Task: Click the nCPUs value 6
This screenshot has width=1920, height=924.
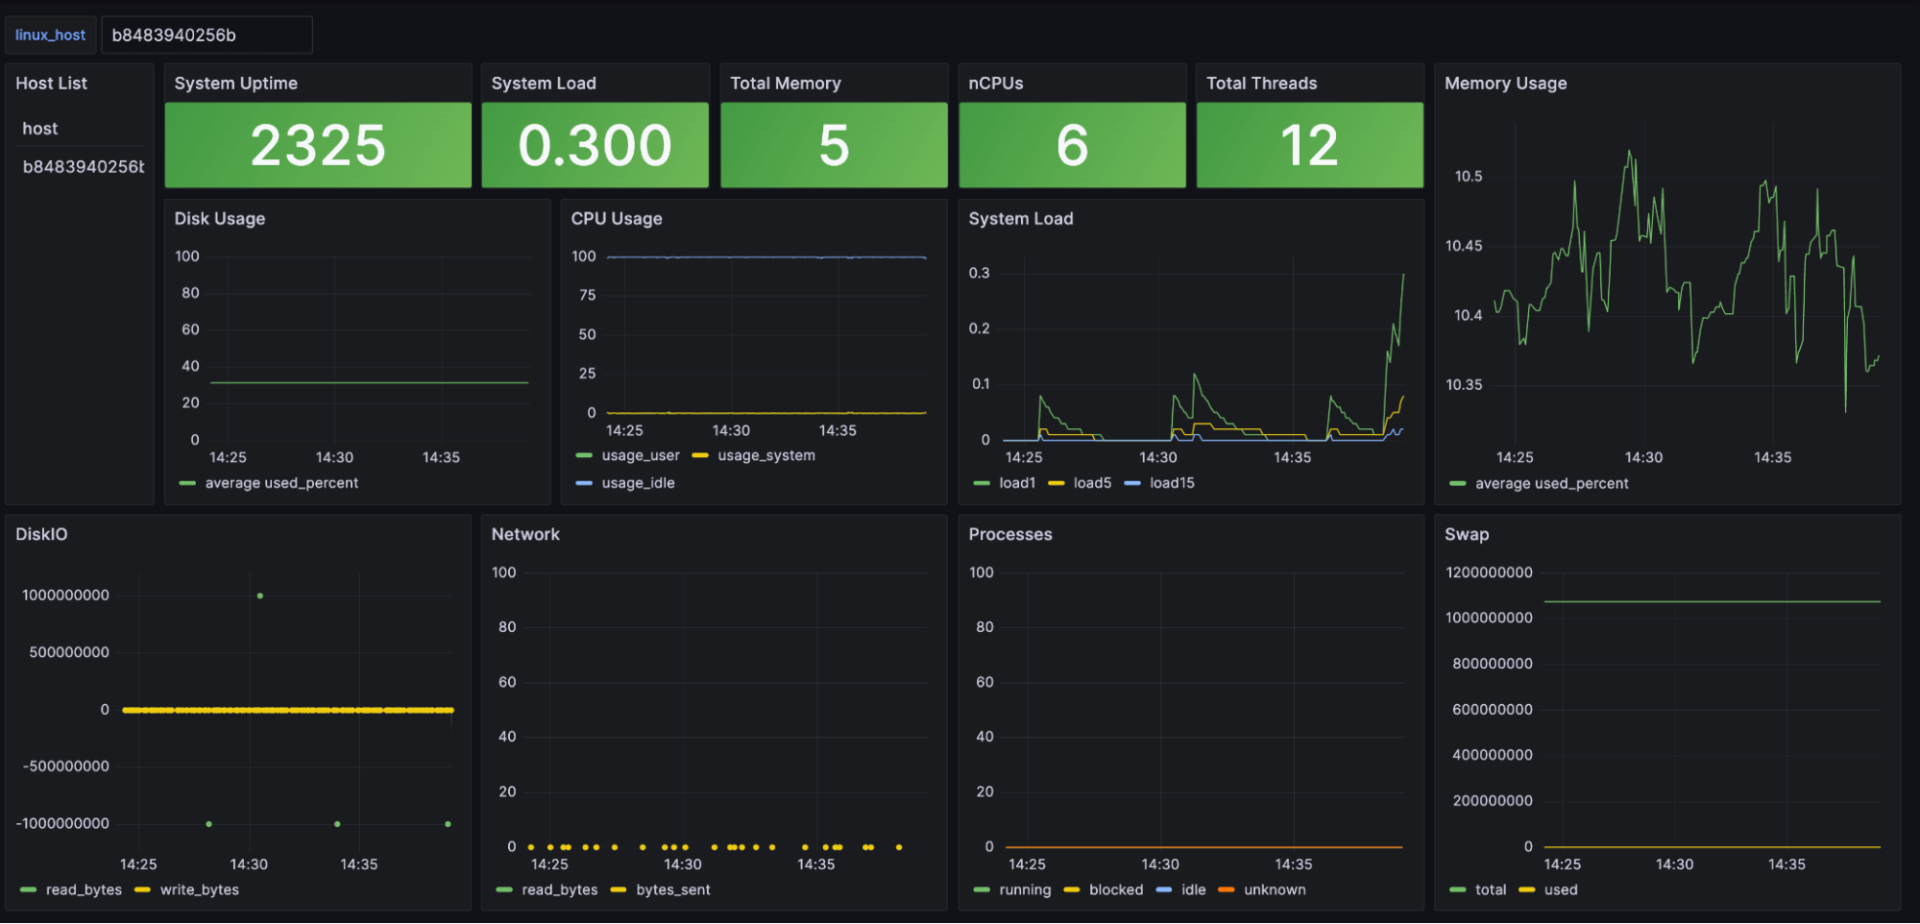Action: point(1072,145)
